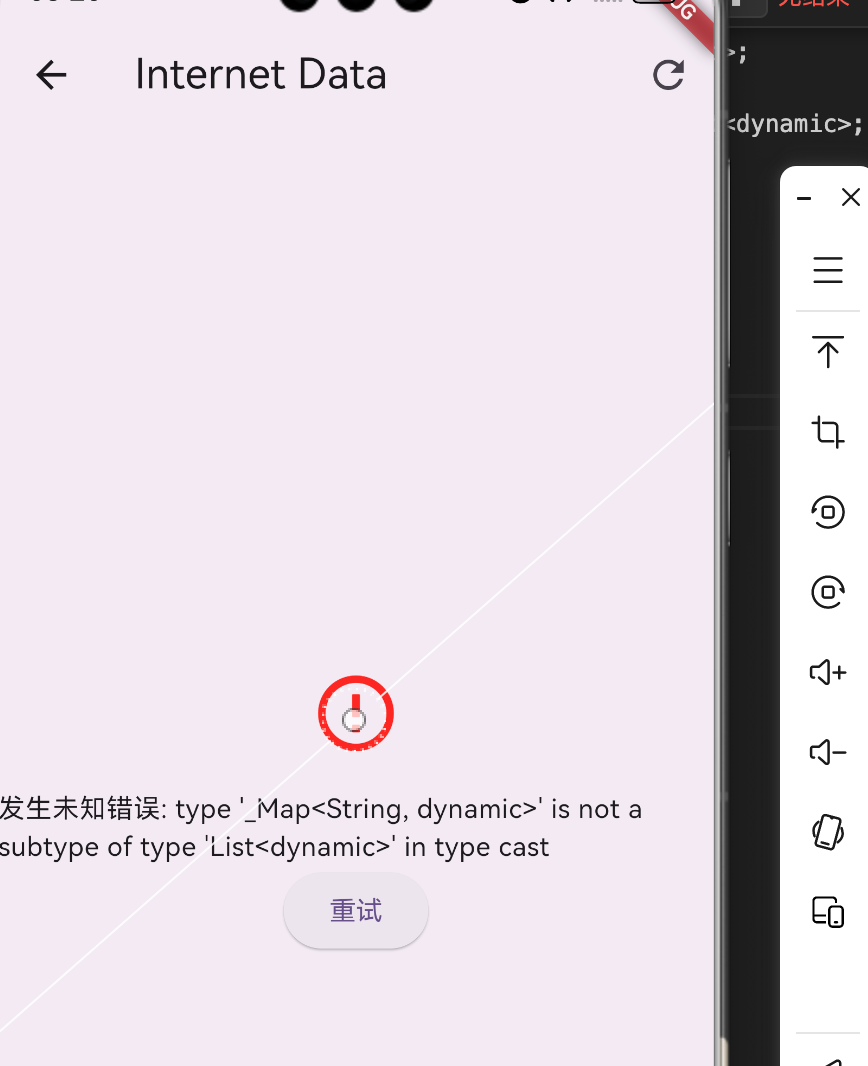Click the Internet Data title text
Image resolution: width=868 pixels, height=1066 pixels.
point(261,74)
